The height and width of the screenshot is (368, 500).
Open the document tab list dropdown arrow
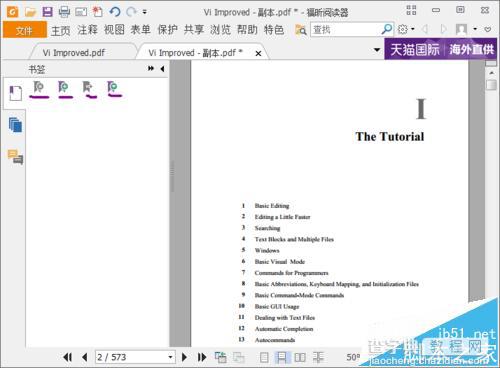click(377, 50)
